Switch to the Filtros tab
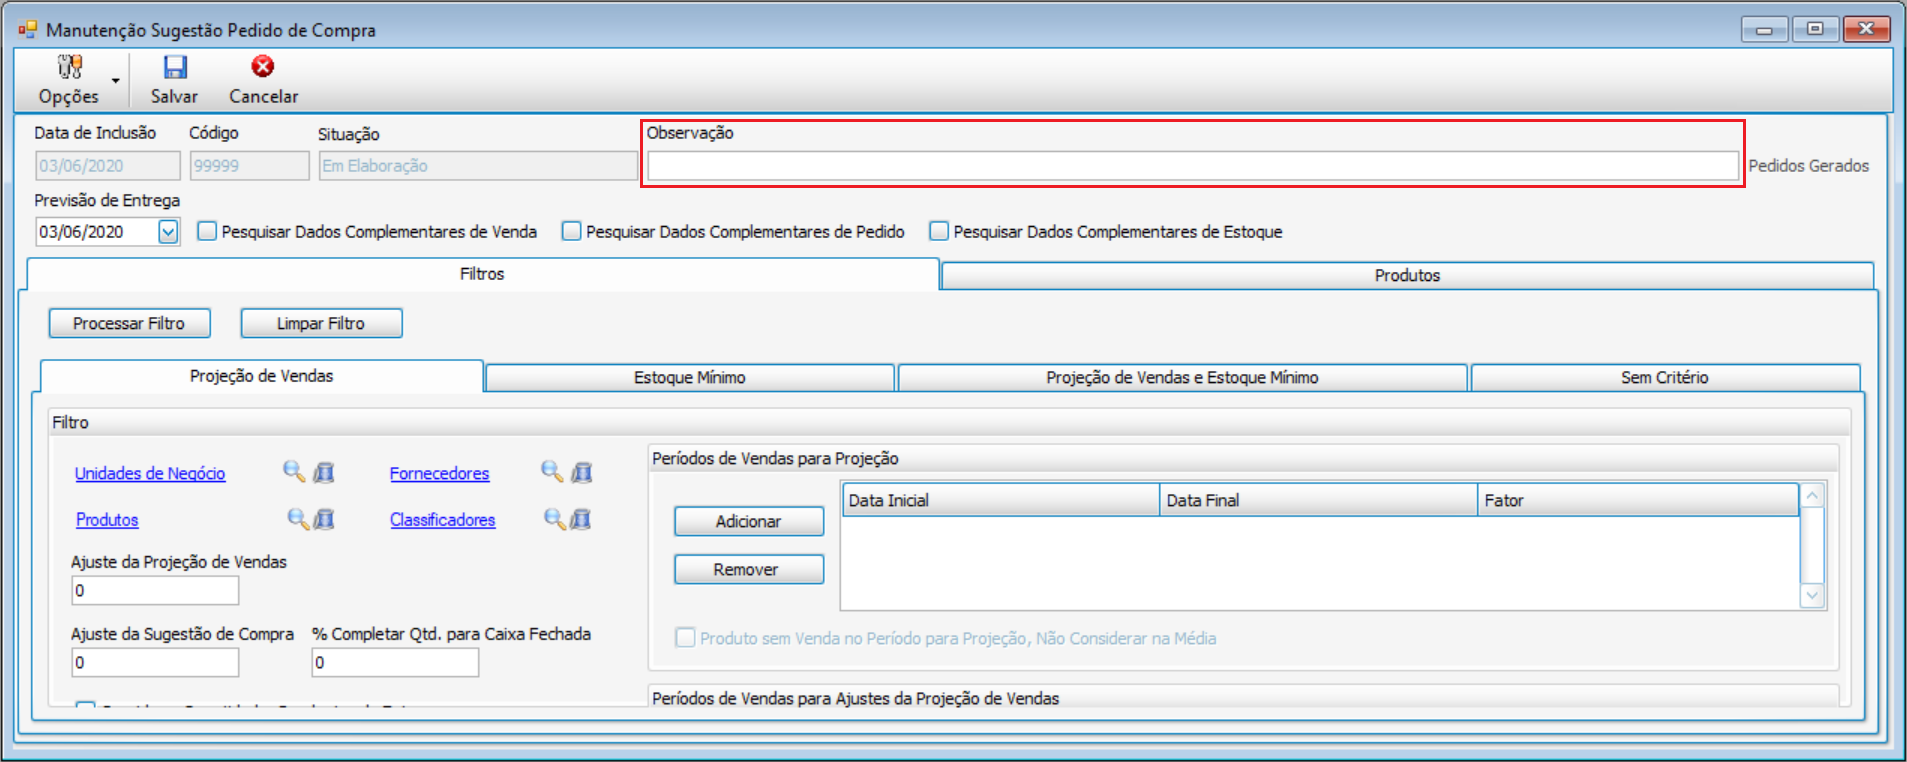Image resolution: width=1907 pixels, height=762 pixels. 482,274
